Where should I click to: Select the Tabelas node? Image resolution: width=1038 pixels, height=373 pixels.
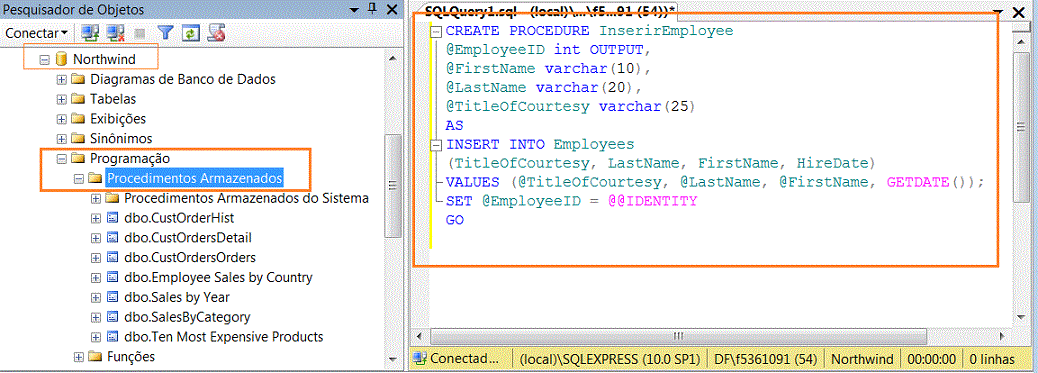click(113, 99)
